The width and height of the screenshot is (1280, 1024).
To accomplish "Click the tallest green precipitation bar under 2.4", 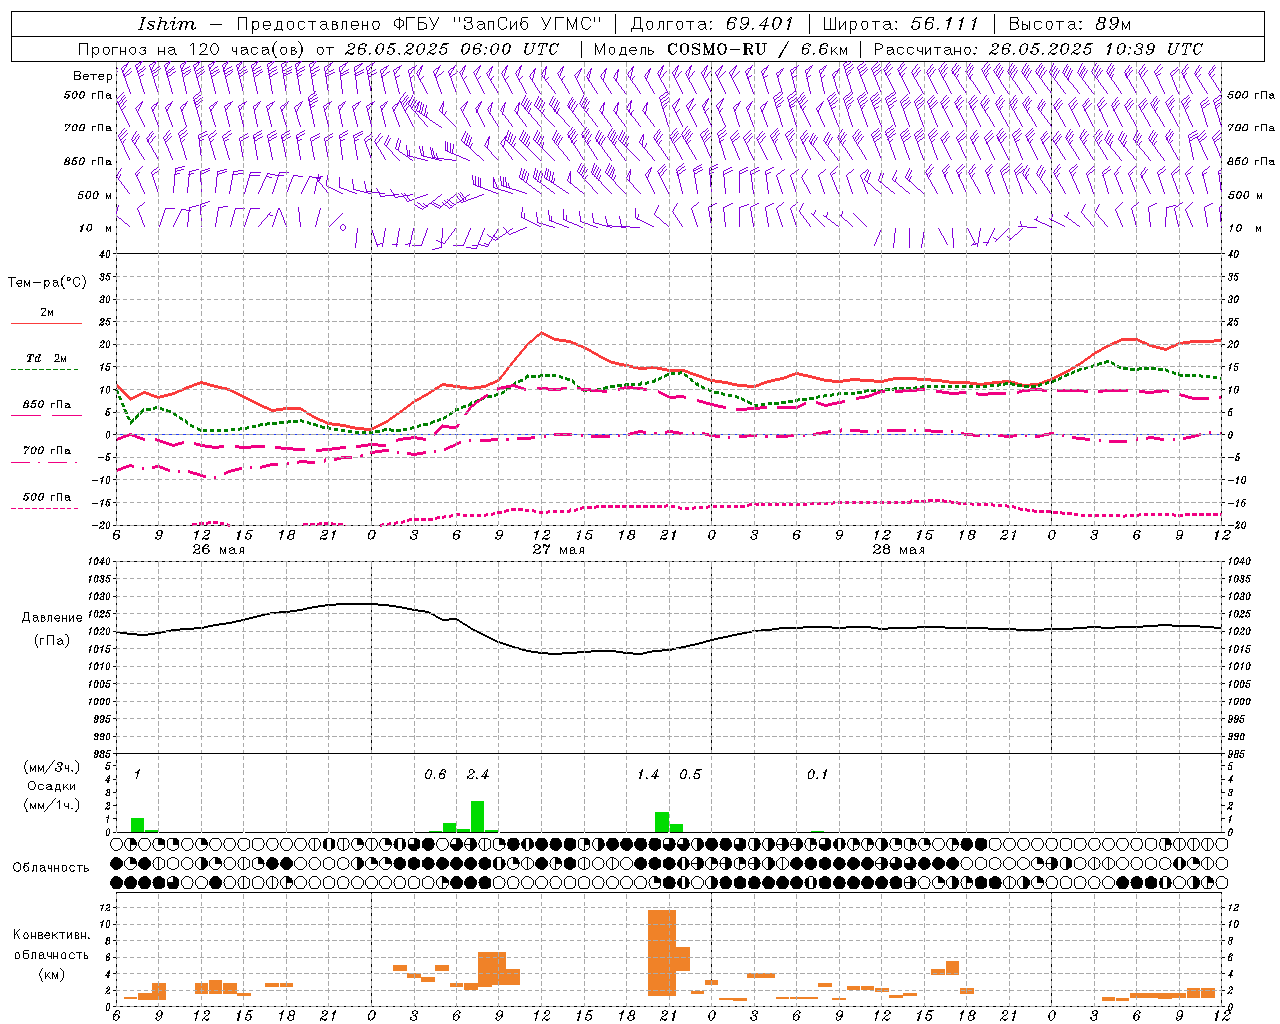I will tap(478, 816).
